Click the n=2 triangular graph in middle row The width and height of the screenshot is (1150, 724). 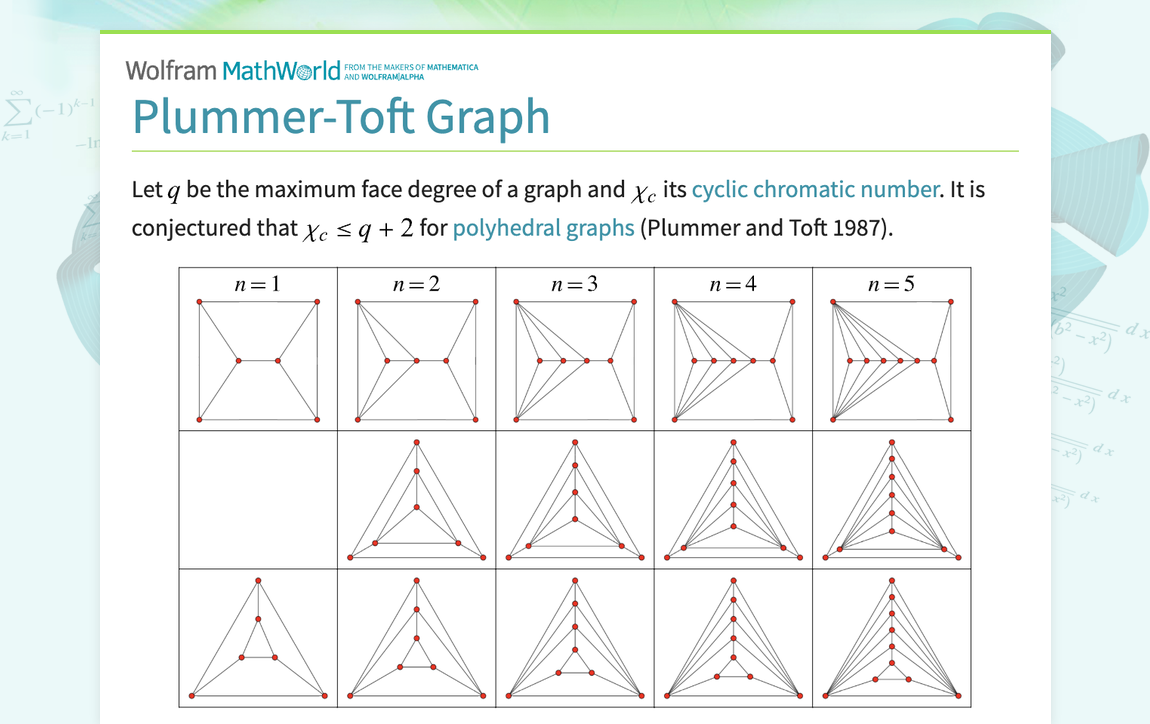415,500
